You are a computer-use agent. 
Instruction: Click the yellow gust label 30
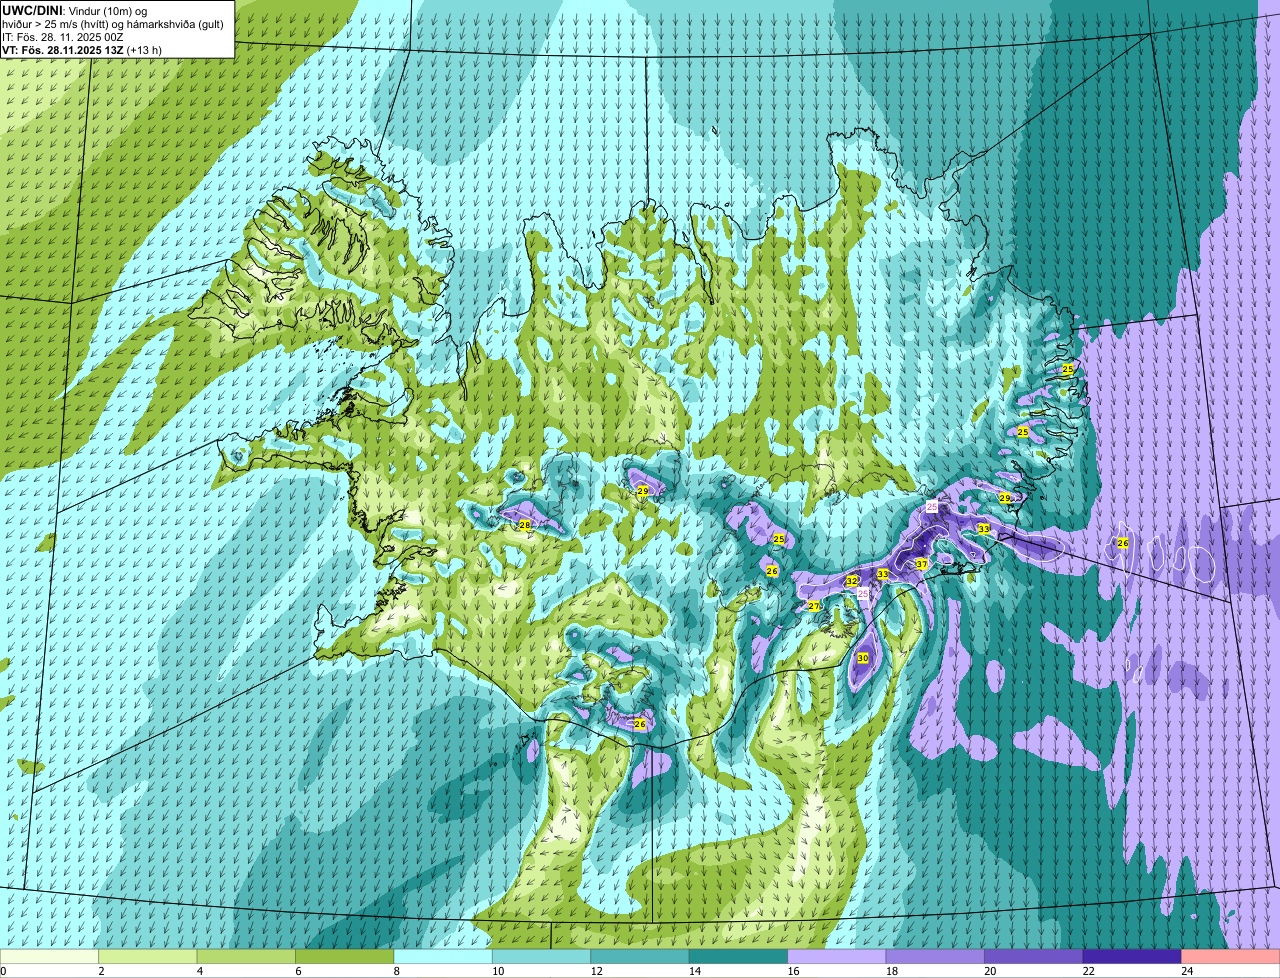click(863, 658)
